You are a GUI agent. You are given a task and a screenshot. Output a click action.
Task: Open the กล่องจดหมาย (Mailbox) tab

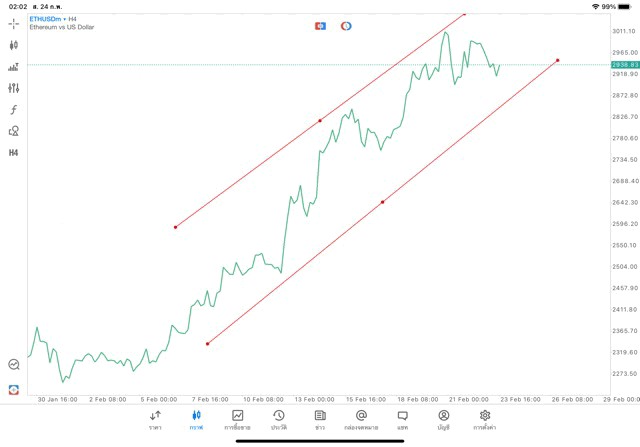coord(361,420)
